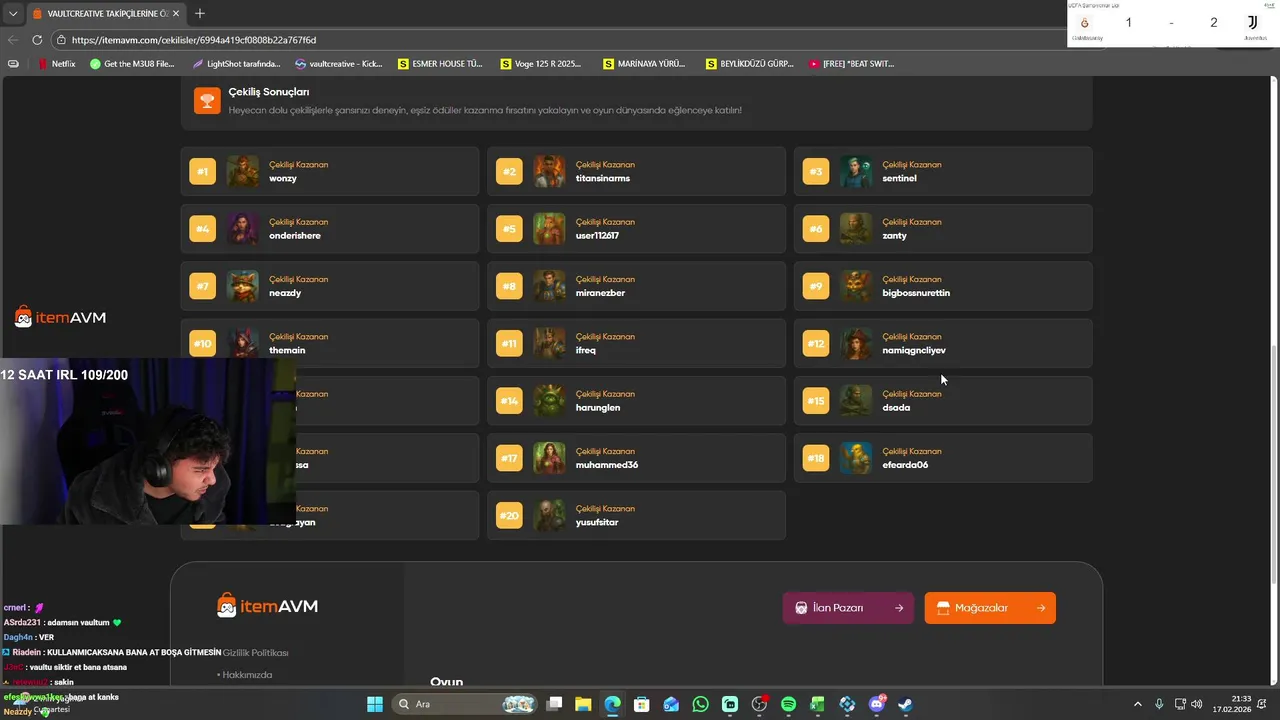1280x720 pixels.
Task: Open the BEYLİKDÜZÜ GÜRP bookmark
Action: pos(750,63)
